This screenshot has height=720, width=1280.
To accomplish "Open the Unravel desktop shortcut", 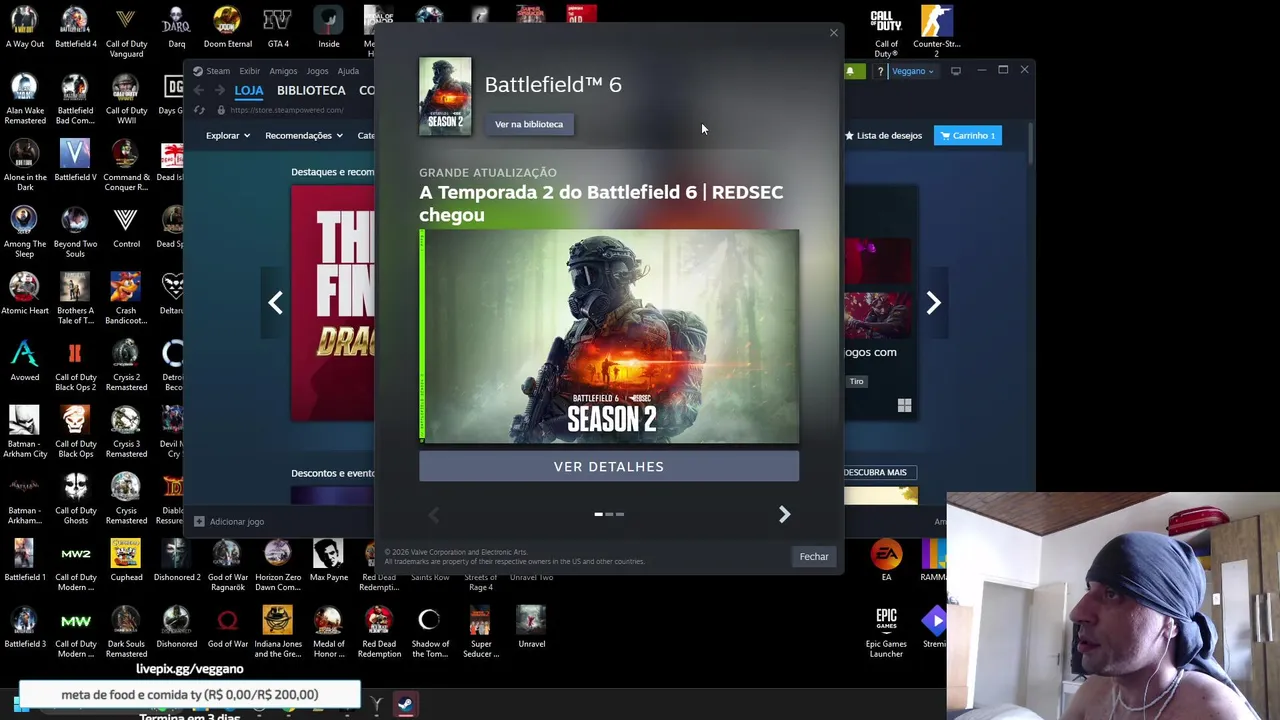I will pos(531,627).
